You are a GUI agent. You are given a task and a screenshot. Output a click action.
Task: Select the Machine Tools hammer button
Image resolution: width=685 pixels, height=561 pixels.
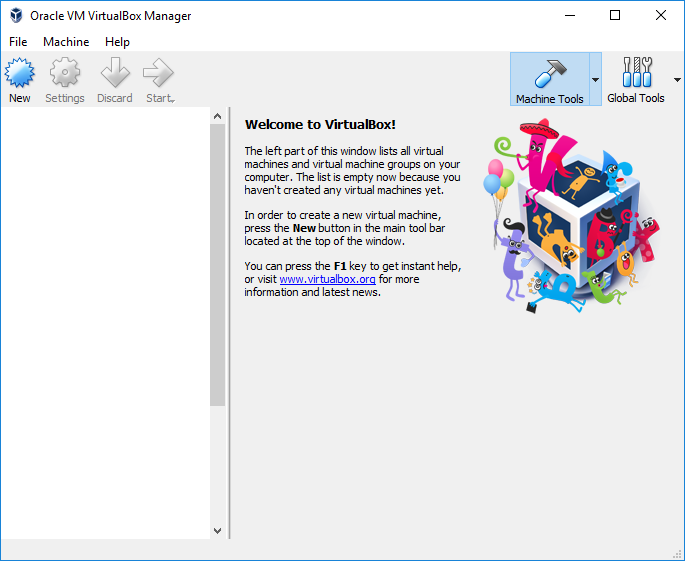pyautogui.click(x=550, y=80)
